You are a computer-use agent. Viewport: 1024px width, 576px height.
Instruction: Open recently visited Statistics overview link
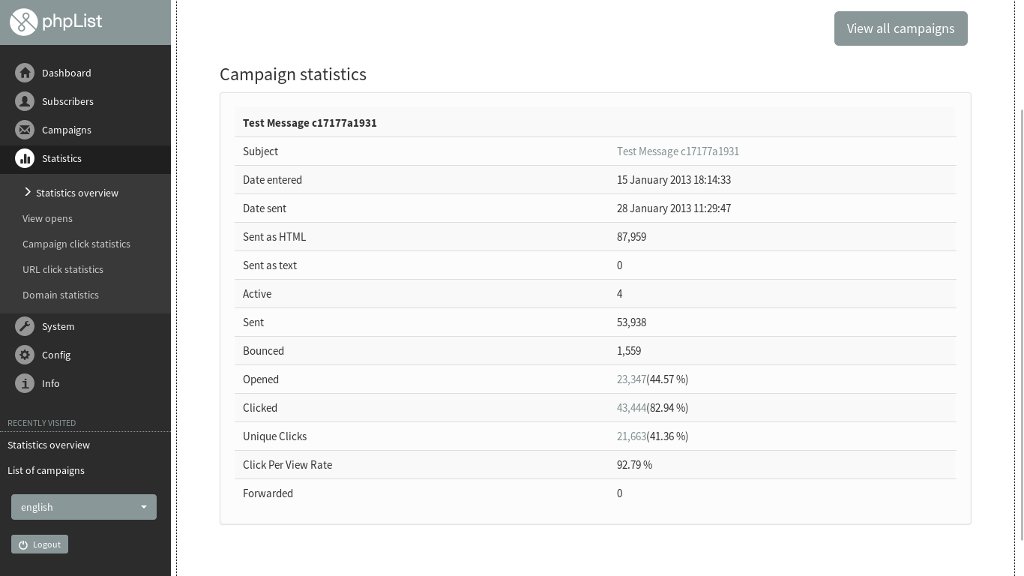48,445
